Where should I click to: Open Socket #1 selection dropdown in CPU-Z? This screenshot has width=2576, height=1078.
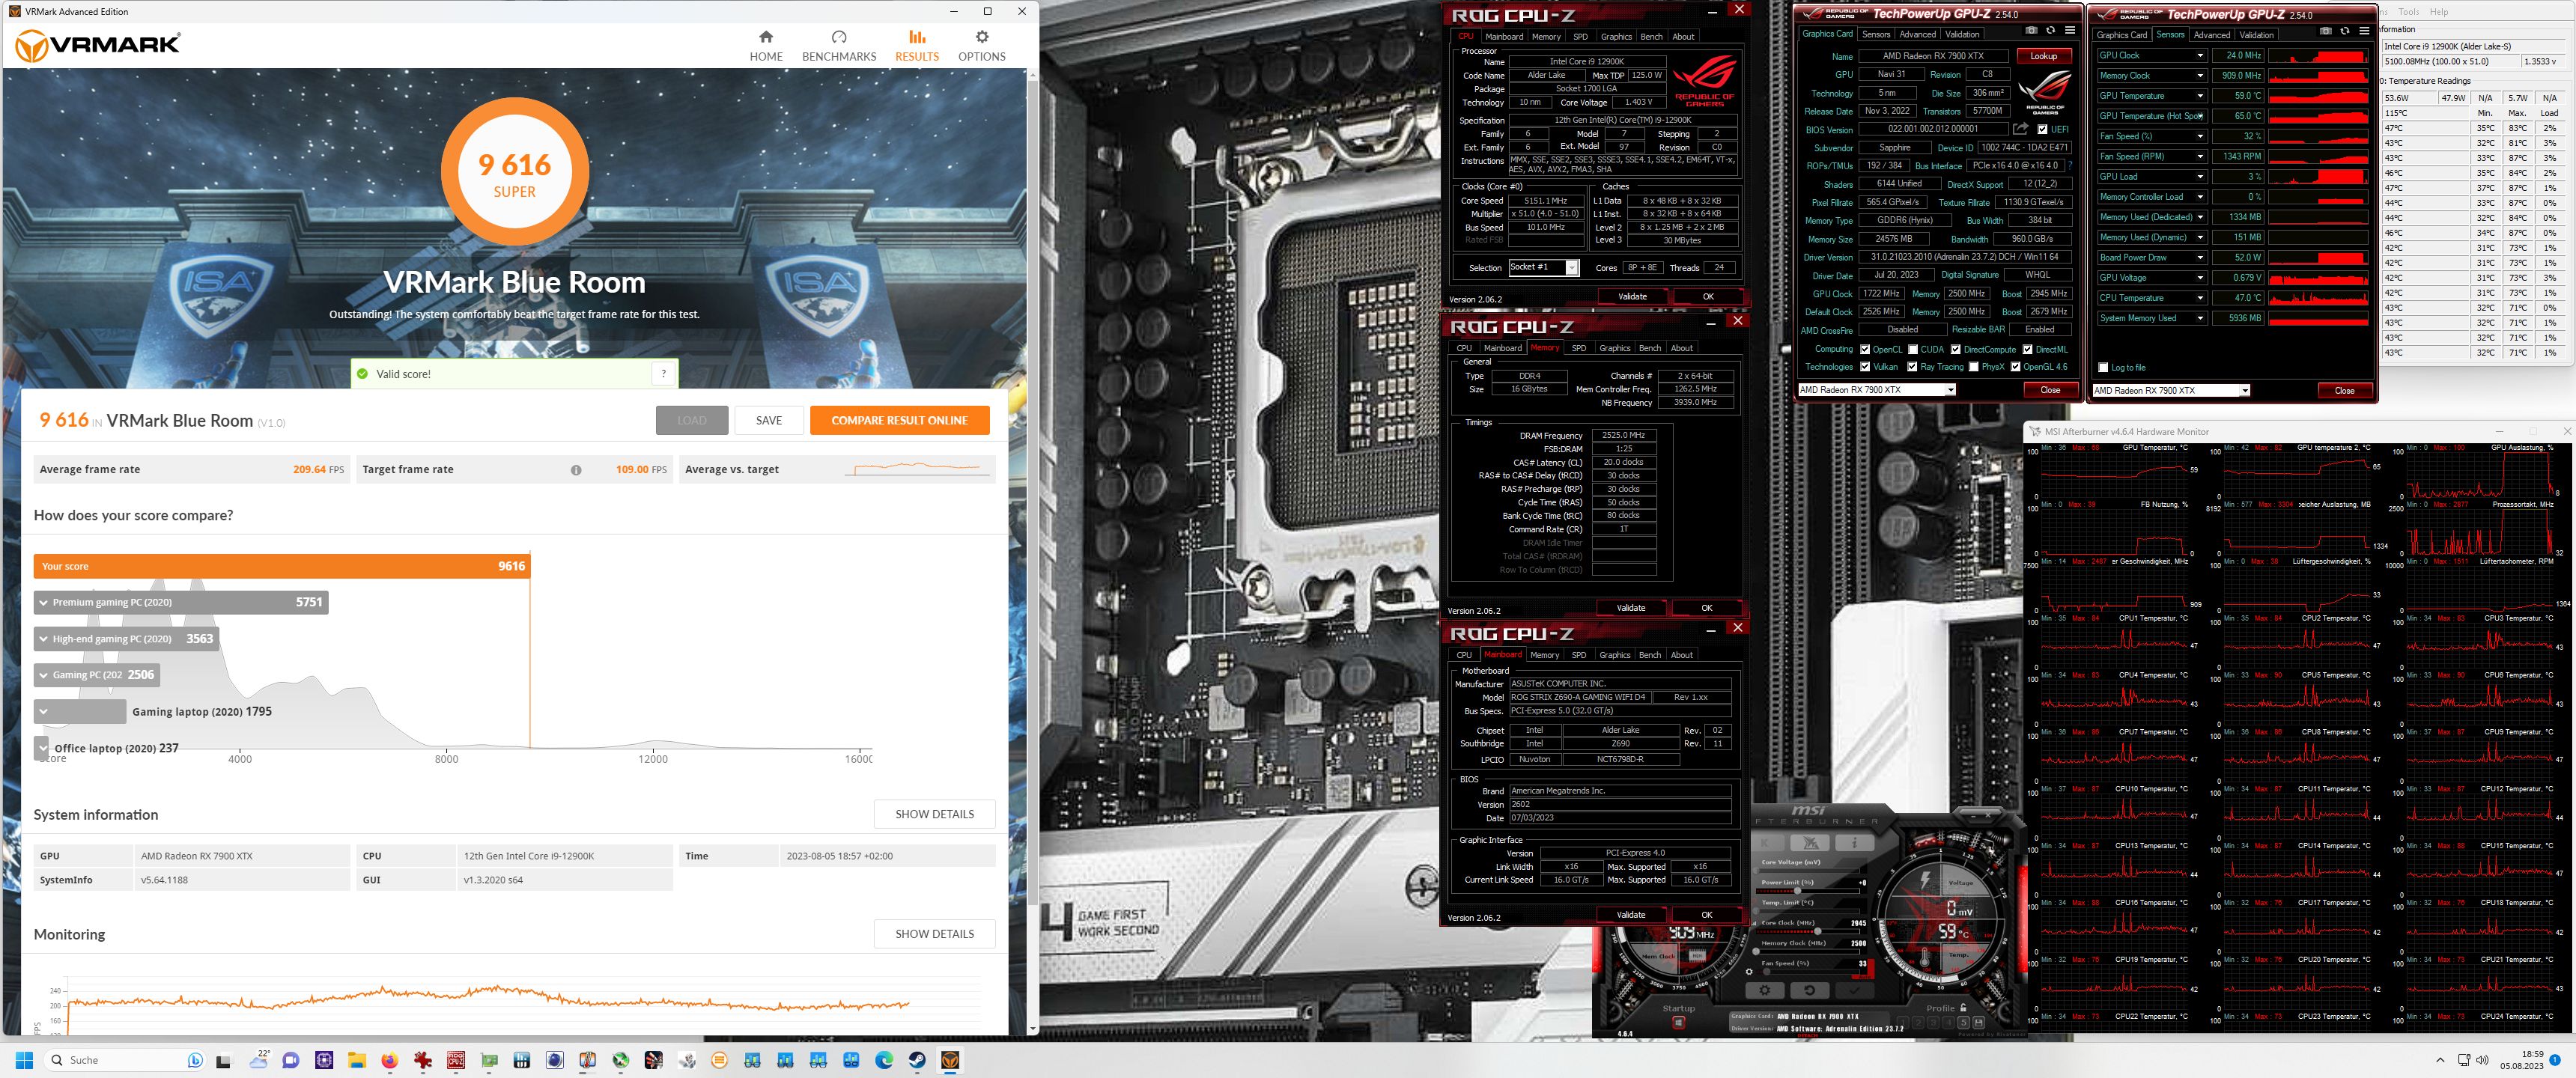click(x=1572, y=267)
